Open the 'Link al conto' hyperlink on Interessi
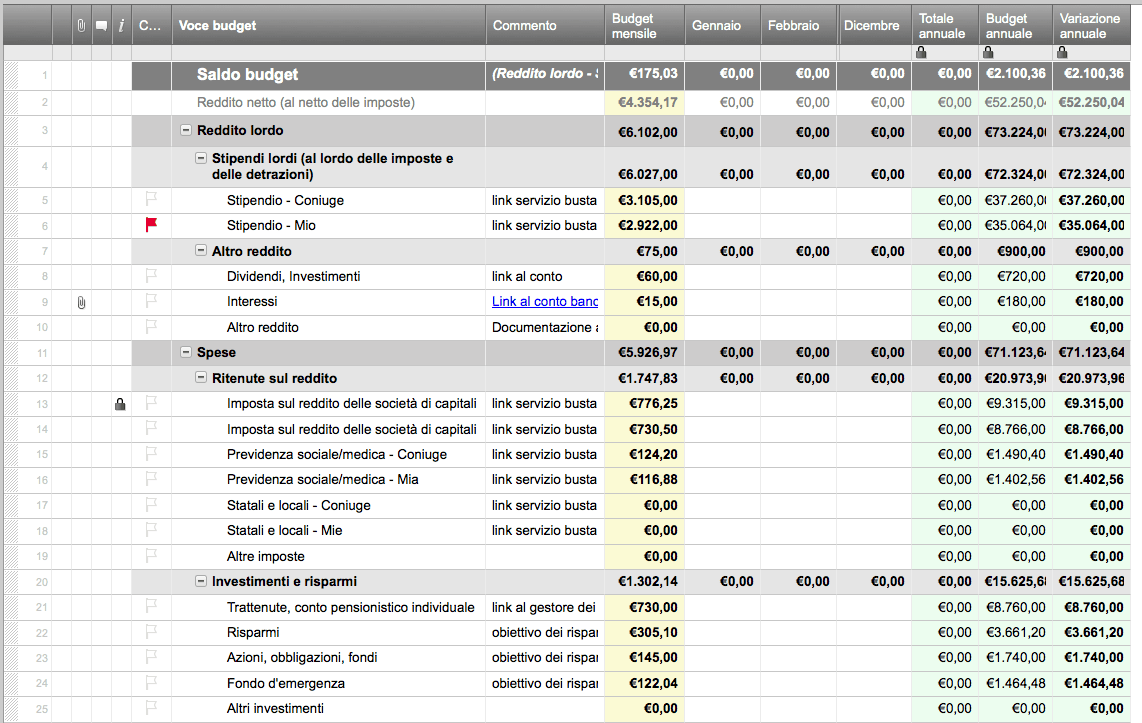Screen dimensions: 1142x723 545,302
